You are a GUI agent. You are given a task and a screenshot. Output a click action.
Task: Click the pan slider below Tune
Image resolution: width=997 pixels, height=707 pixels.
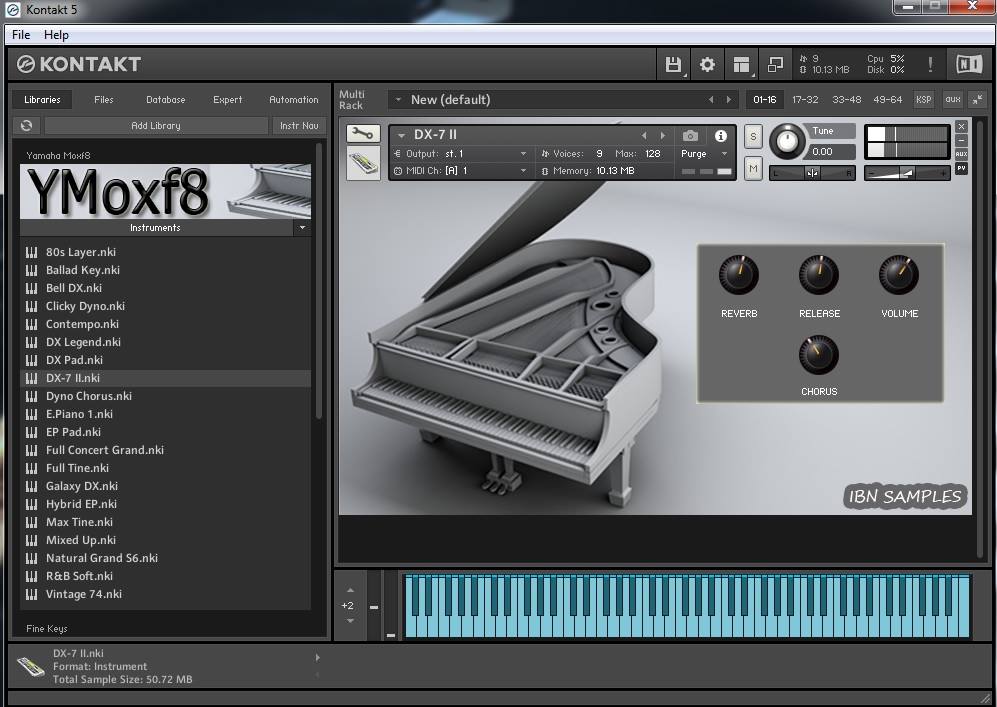point(812,173)
